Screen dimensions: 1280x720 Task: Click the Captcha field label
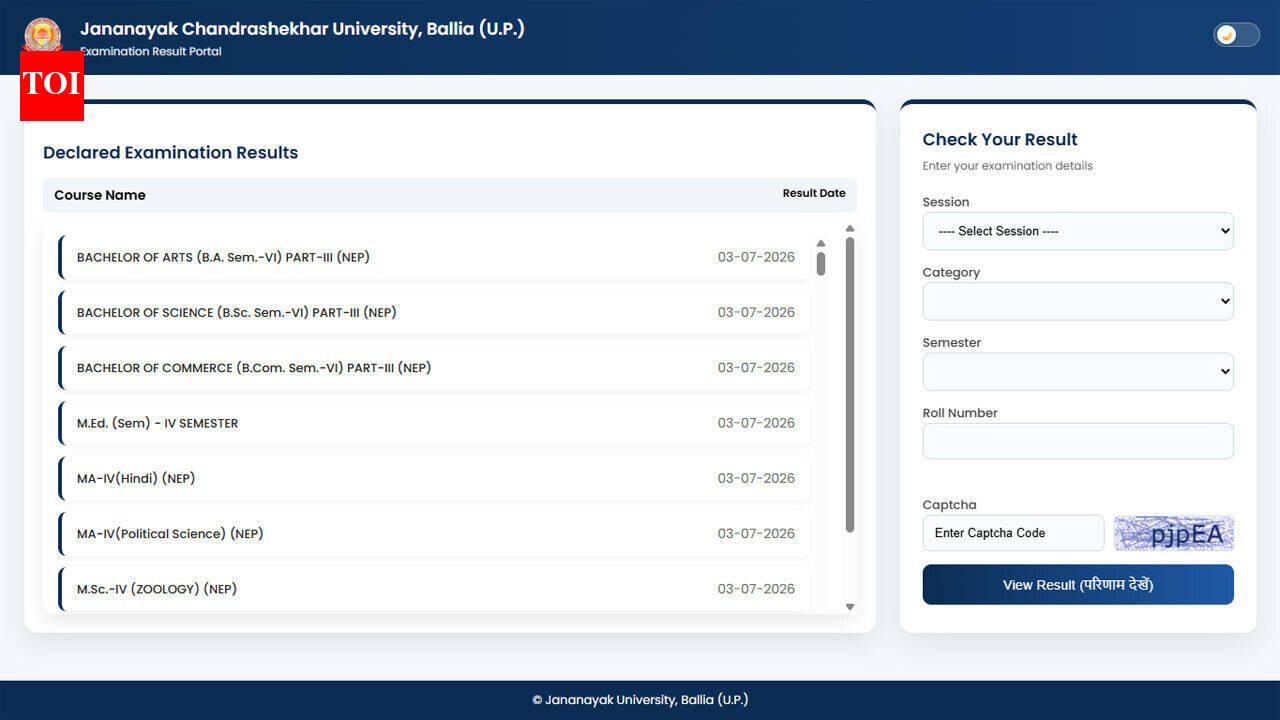pyautogui.click(x=949, y=505)
